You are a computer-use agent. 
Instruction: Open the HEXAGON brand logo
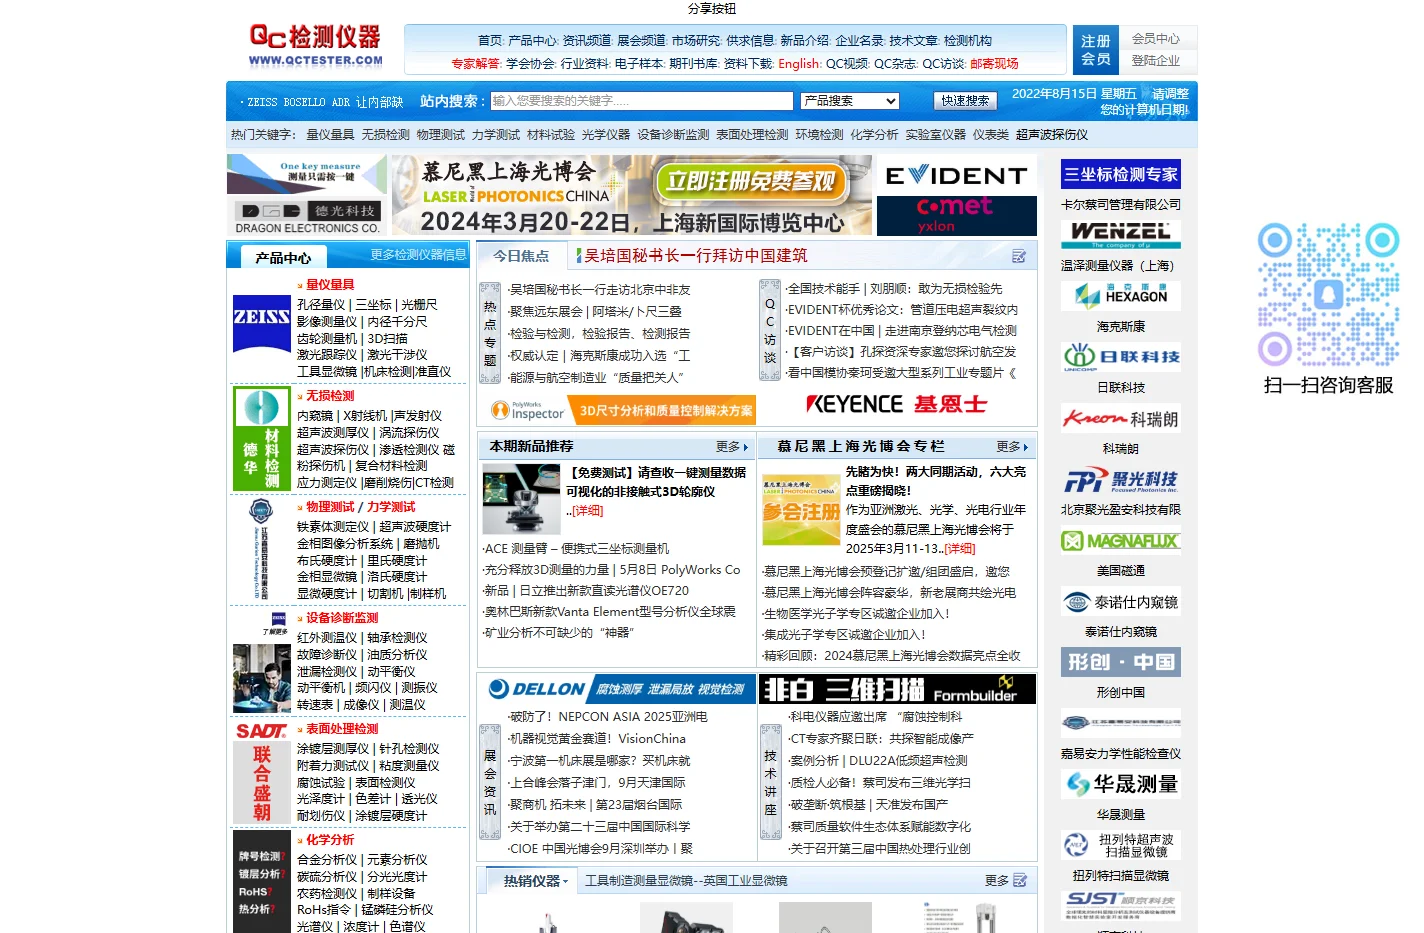pyautogui.click(x=1120, y=296)
